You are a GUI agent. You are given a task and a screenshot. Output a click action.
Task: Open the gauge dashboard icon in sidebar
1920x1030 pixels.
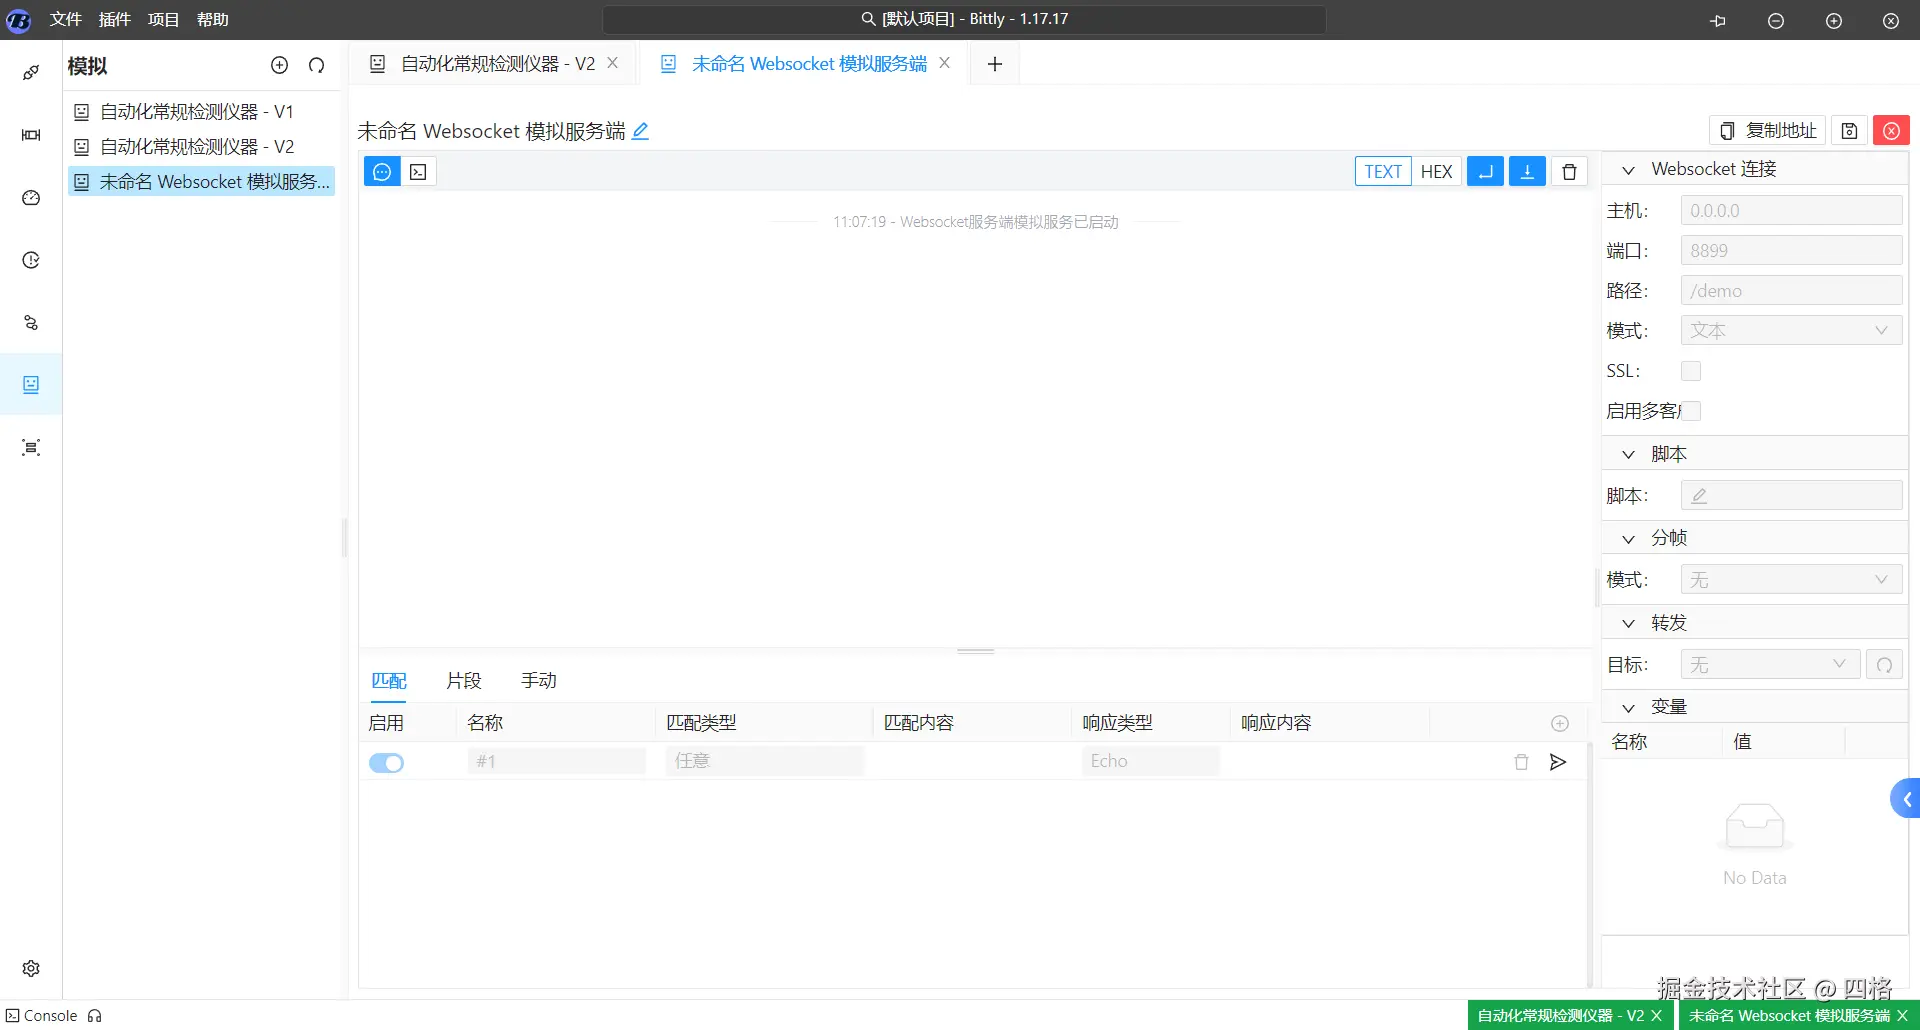(31, 198)
